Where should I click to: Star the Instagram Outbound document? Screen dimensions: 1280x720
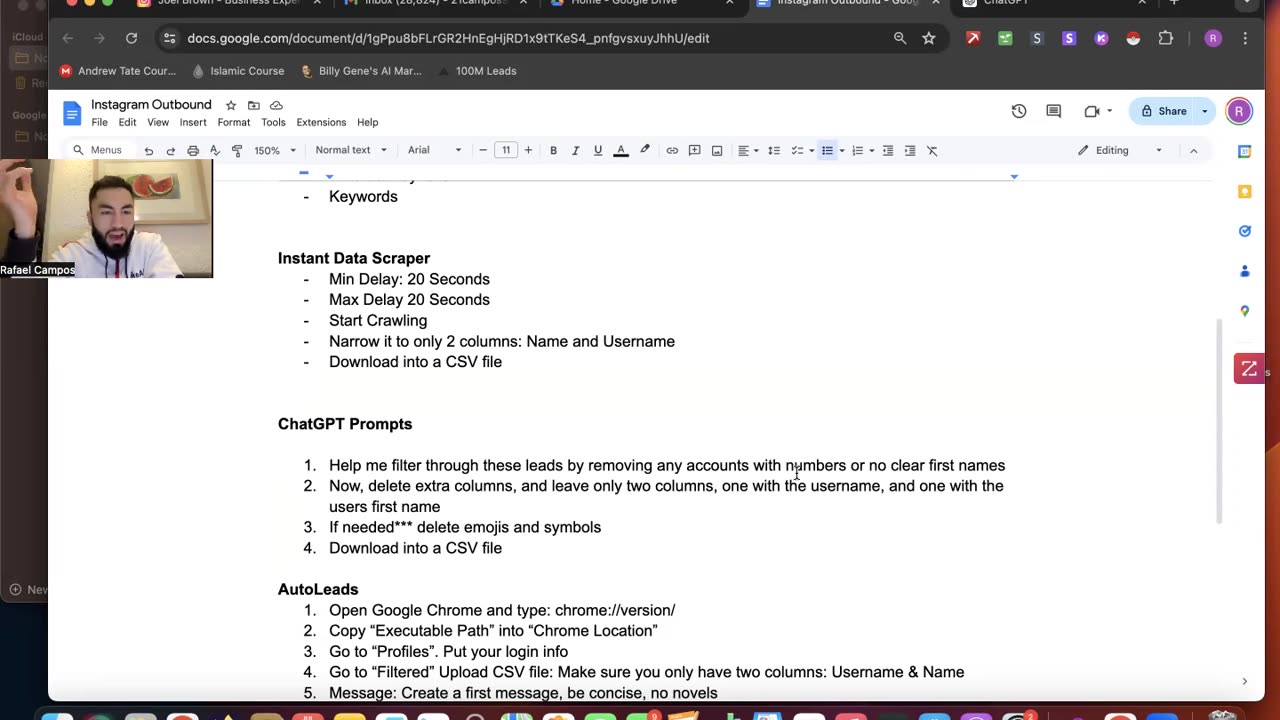[x=231, y=105]
